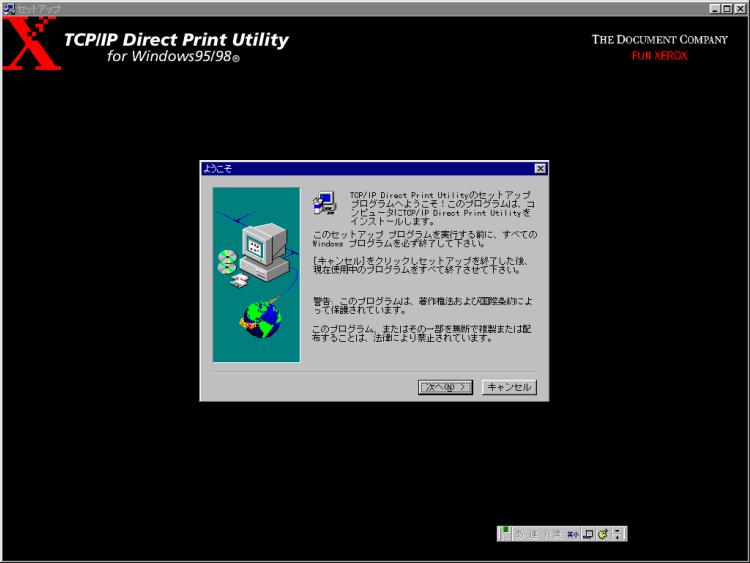The image size is (750, 563).
Task: Click the TCP/IP Direct Print Utility heading
Action: pos(176,40)
